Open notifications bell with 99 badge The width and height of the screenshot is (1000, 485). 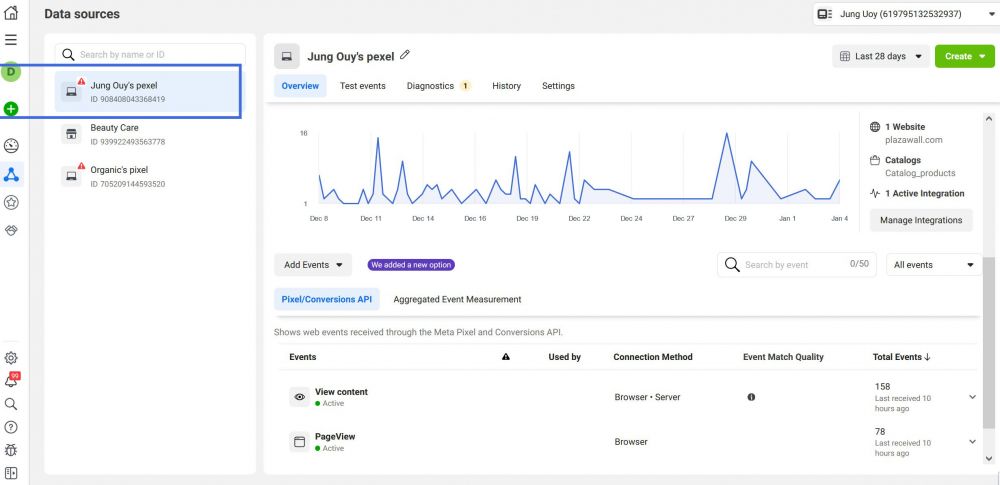click(x=11, y=380)
